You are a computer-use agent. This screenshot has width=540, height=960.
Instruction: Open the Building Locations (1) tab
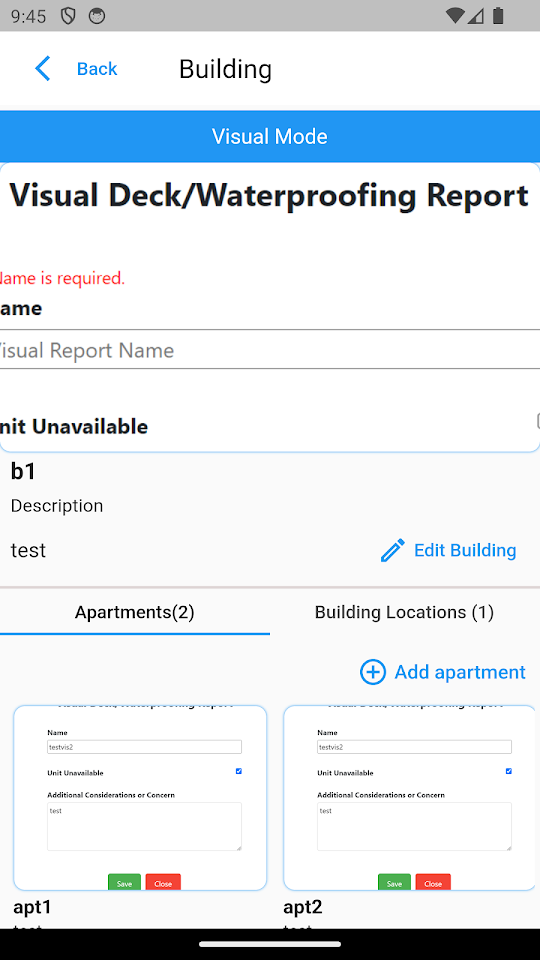[x=404, y=612]
